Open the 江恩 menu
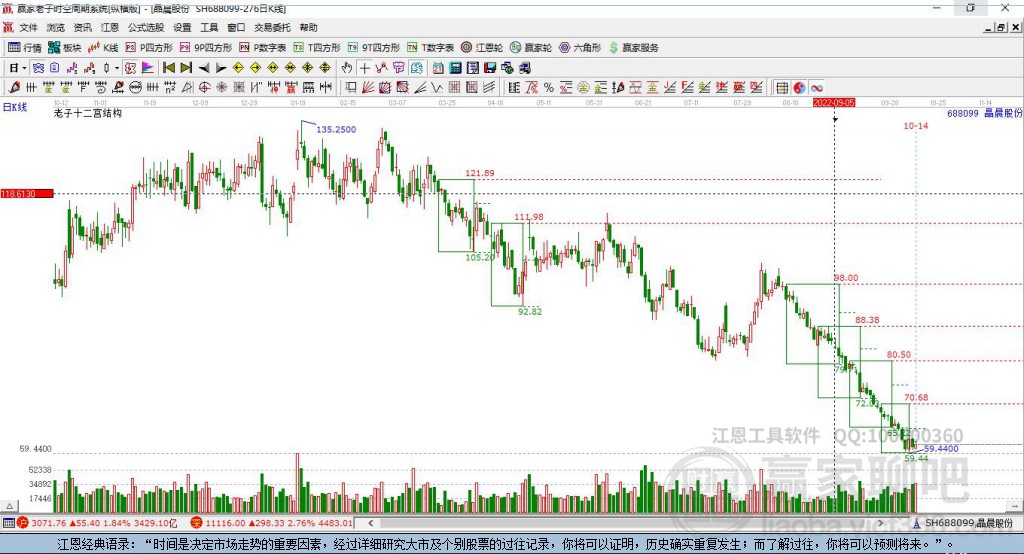The height and width of the screenshot is (554, 1024). tap(110, 27)
